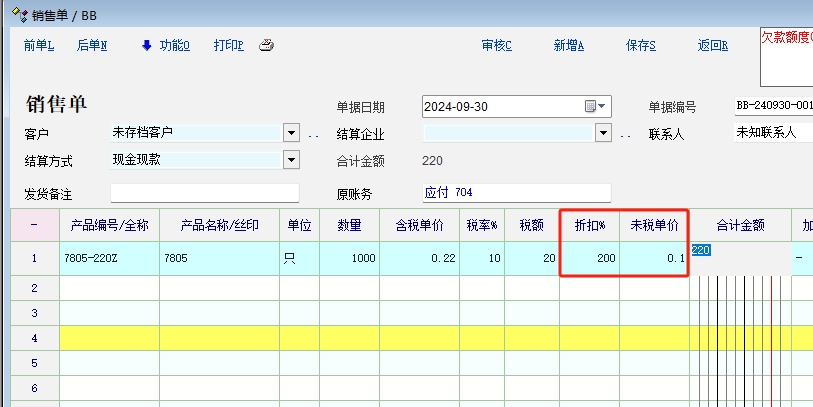This screenshot has width=813, height=407.
Task: Click the blue down-arrow 功能 icon
Action: (x=146, y=45)
